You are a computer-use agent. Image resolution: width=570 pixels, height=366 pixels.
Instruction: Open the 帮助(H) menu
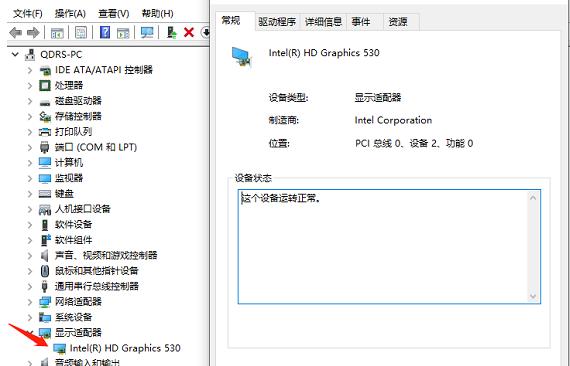point(157,14)
